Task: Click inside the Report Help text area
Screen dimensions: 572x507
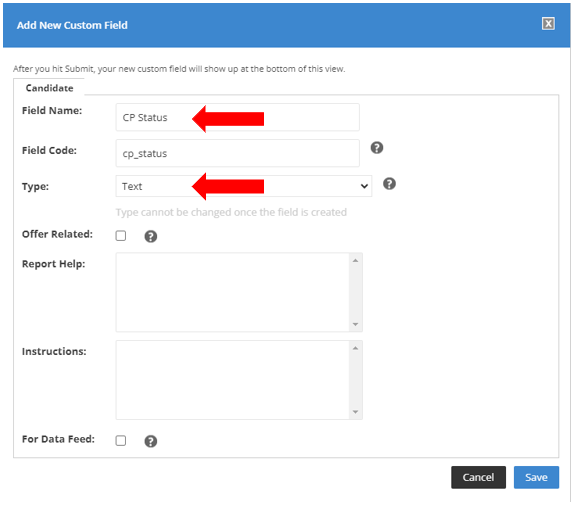Action: click(x=232, y=292)
